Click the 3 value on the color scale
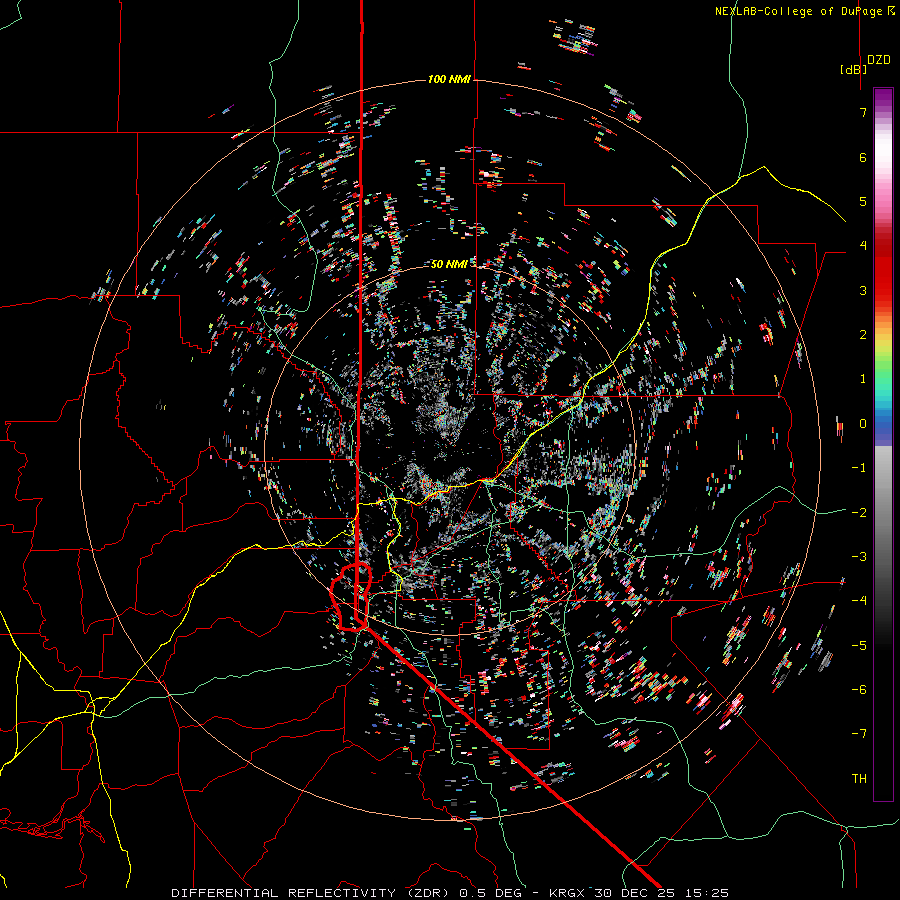Screen dimensions: 900x900 pos(863,290)
